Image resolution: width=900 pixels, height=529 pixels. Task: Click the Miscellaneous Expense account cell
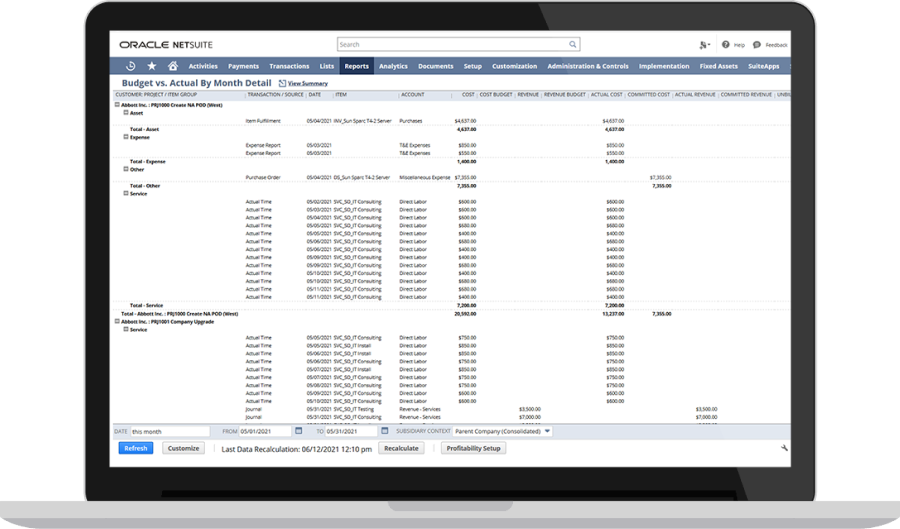click(x=425, y=177)
